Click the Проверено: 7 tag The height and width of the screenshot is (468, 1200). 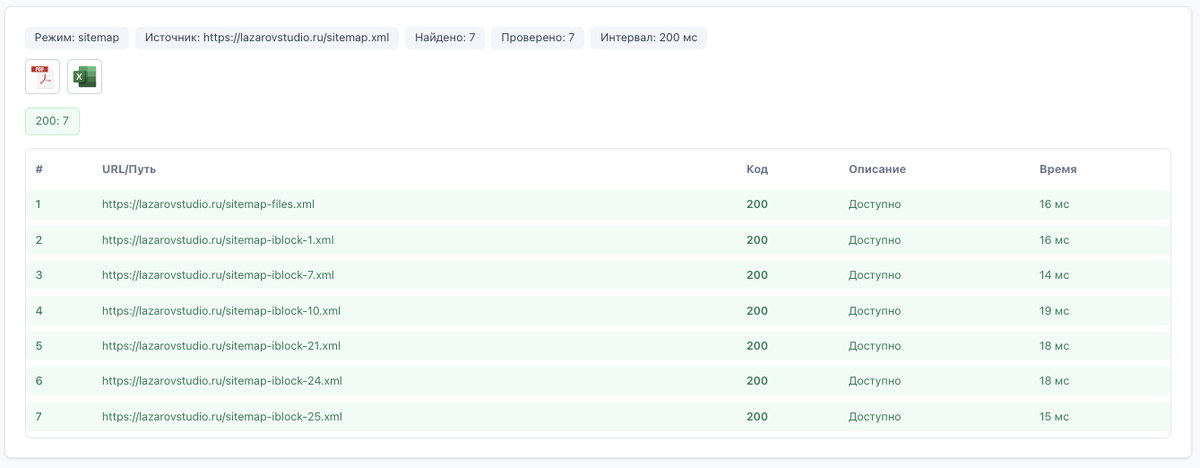coord(538,38)
